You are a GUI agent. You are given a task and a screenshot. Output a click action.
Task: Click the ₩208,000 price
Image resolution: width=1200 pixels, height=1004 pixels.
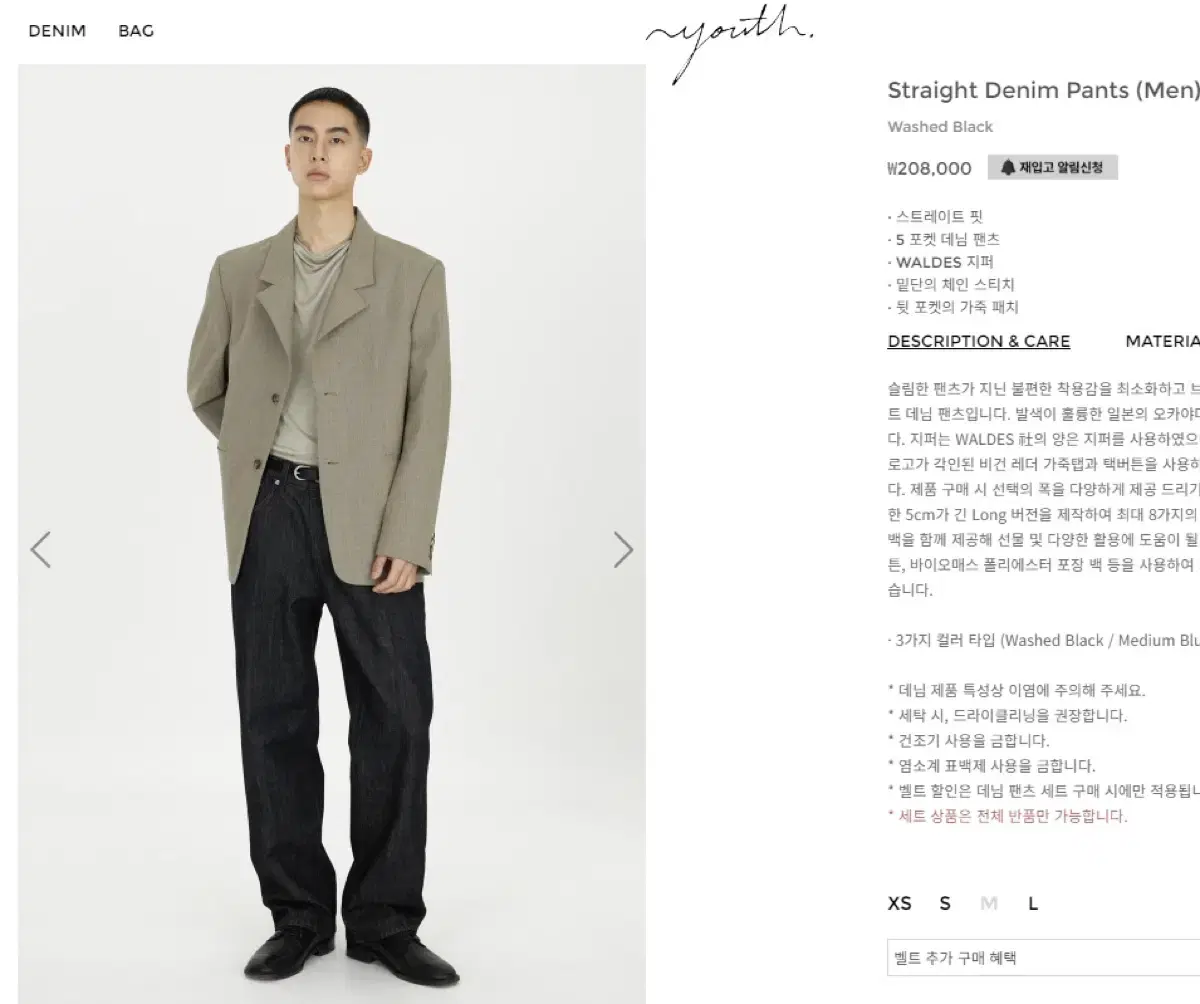coord(929,168)
